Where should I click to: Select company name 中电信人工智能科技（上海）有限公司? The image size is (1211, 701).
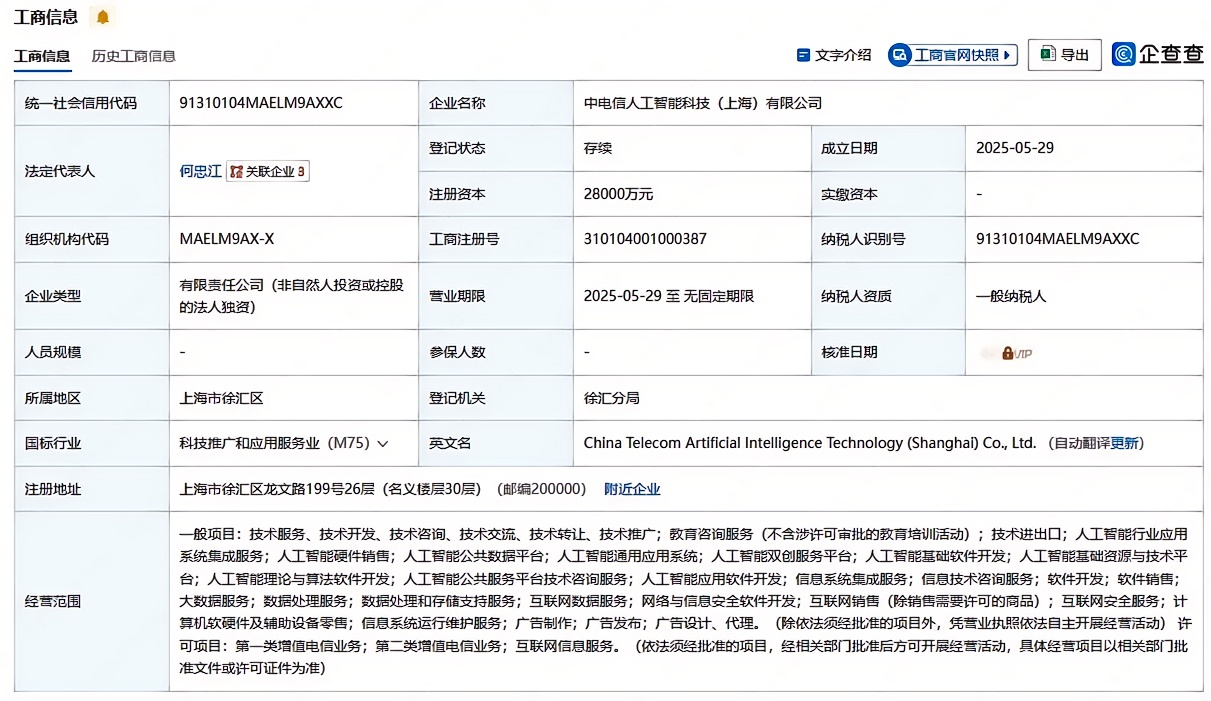point(703,103)
